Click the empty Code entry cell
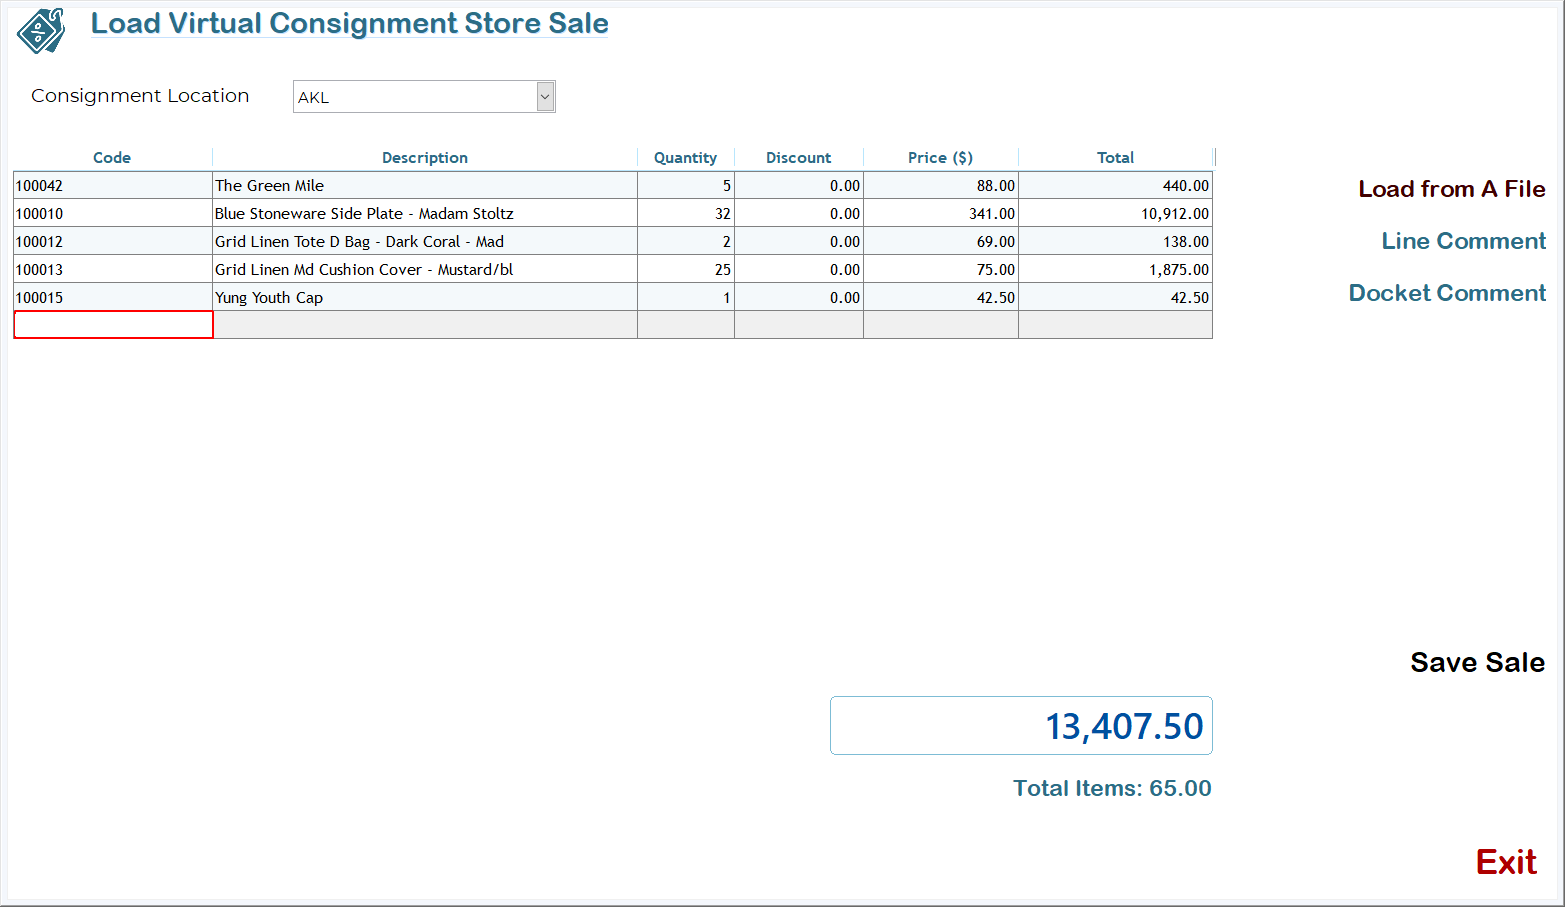Image resolution: width=1565 pixels, height=907 pixels. click(x=113, y=325)
